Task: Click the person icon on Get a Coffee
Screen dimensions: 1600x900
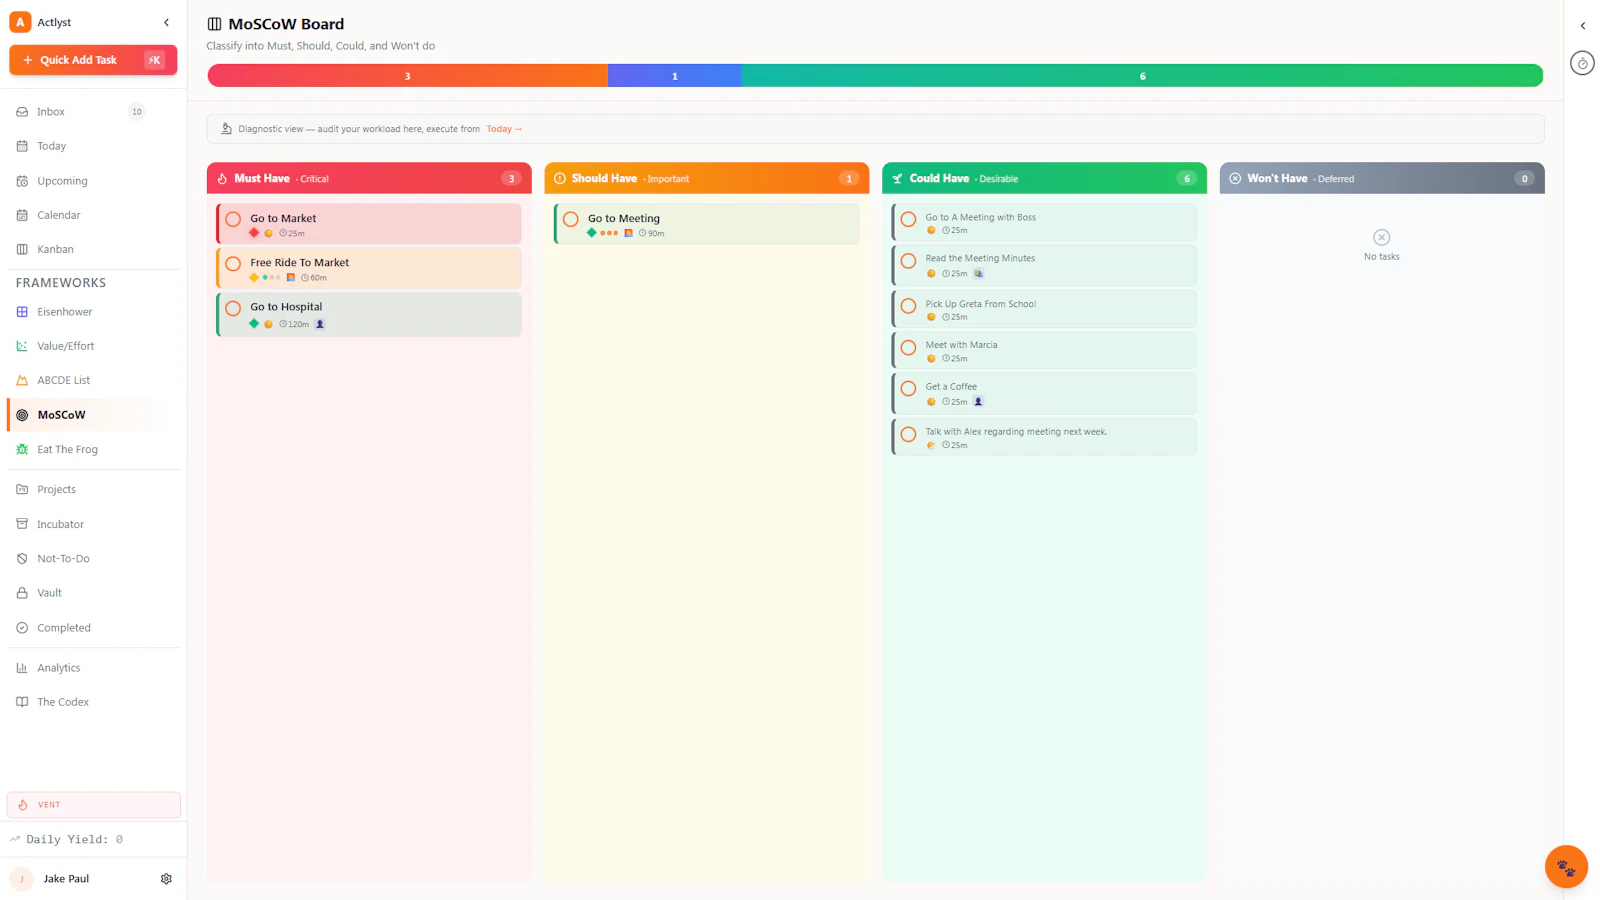Action: coord(978,402)
